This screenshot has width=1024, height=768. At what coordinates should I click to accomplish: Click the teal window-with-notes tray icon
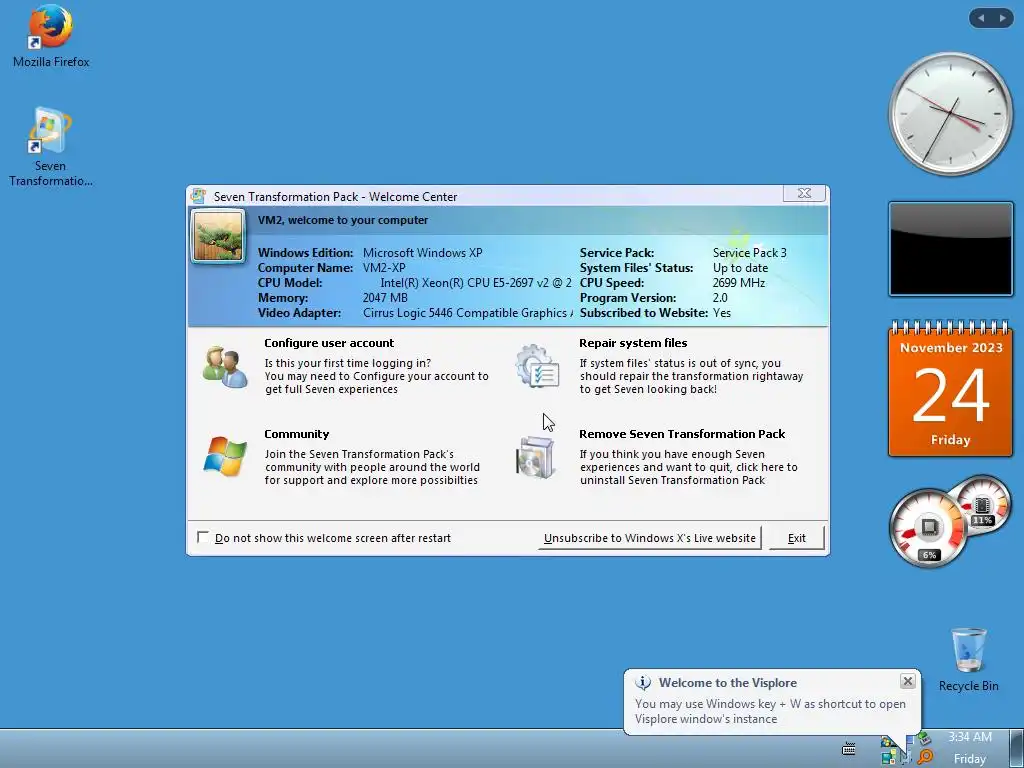(x=889, y=758)
